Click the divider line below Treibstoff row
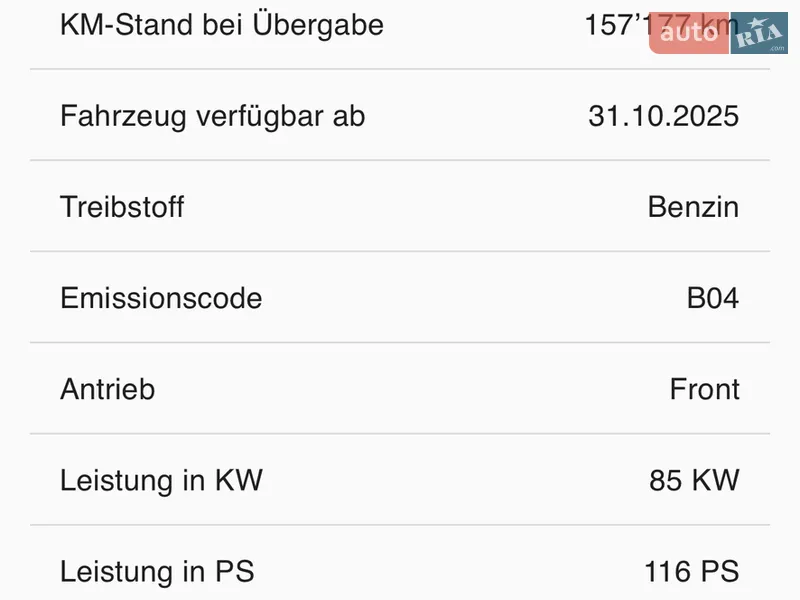 tap(400, 251)
